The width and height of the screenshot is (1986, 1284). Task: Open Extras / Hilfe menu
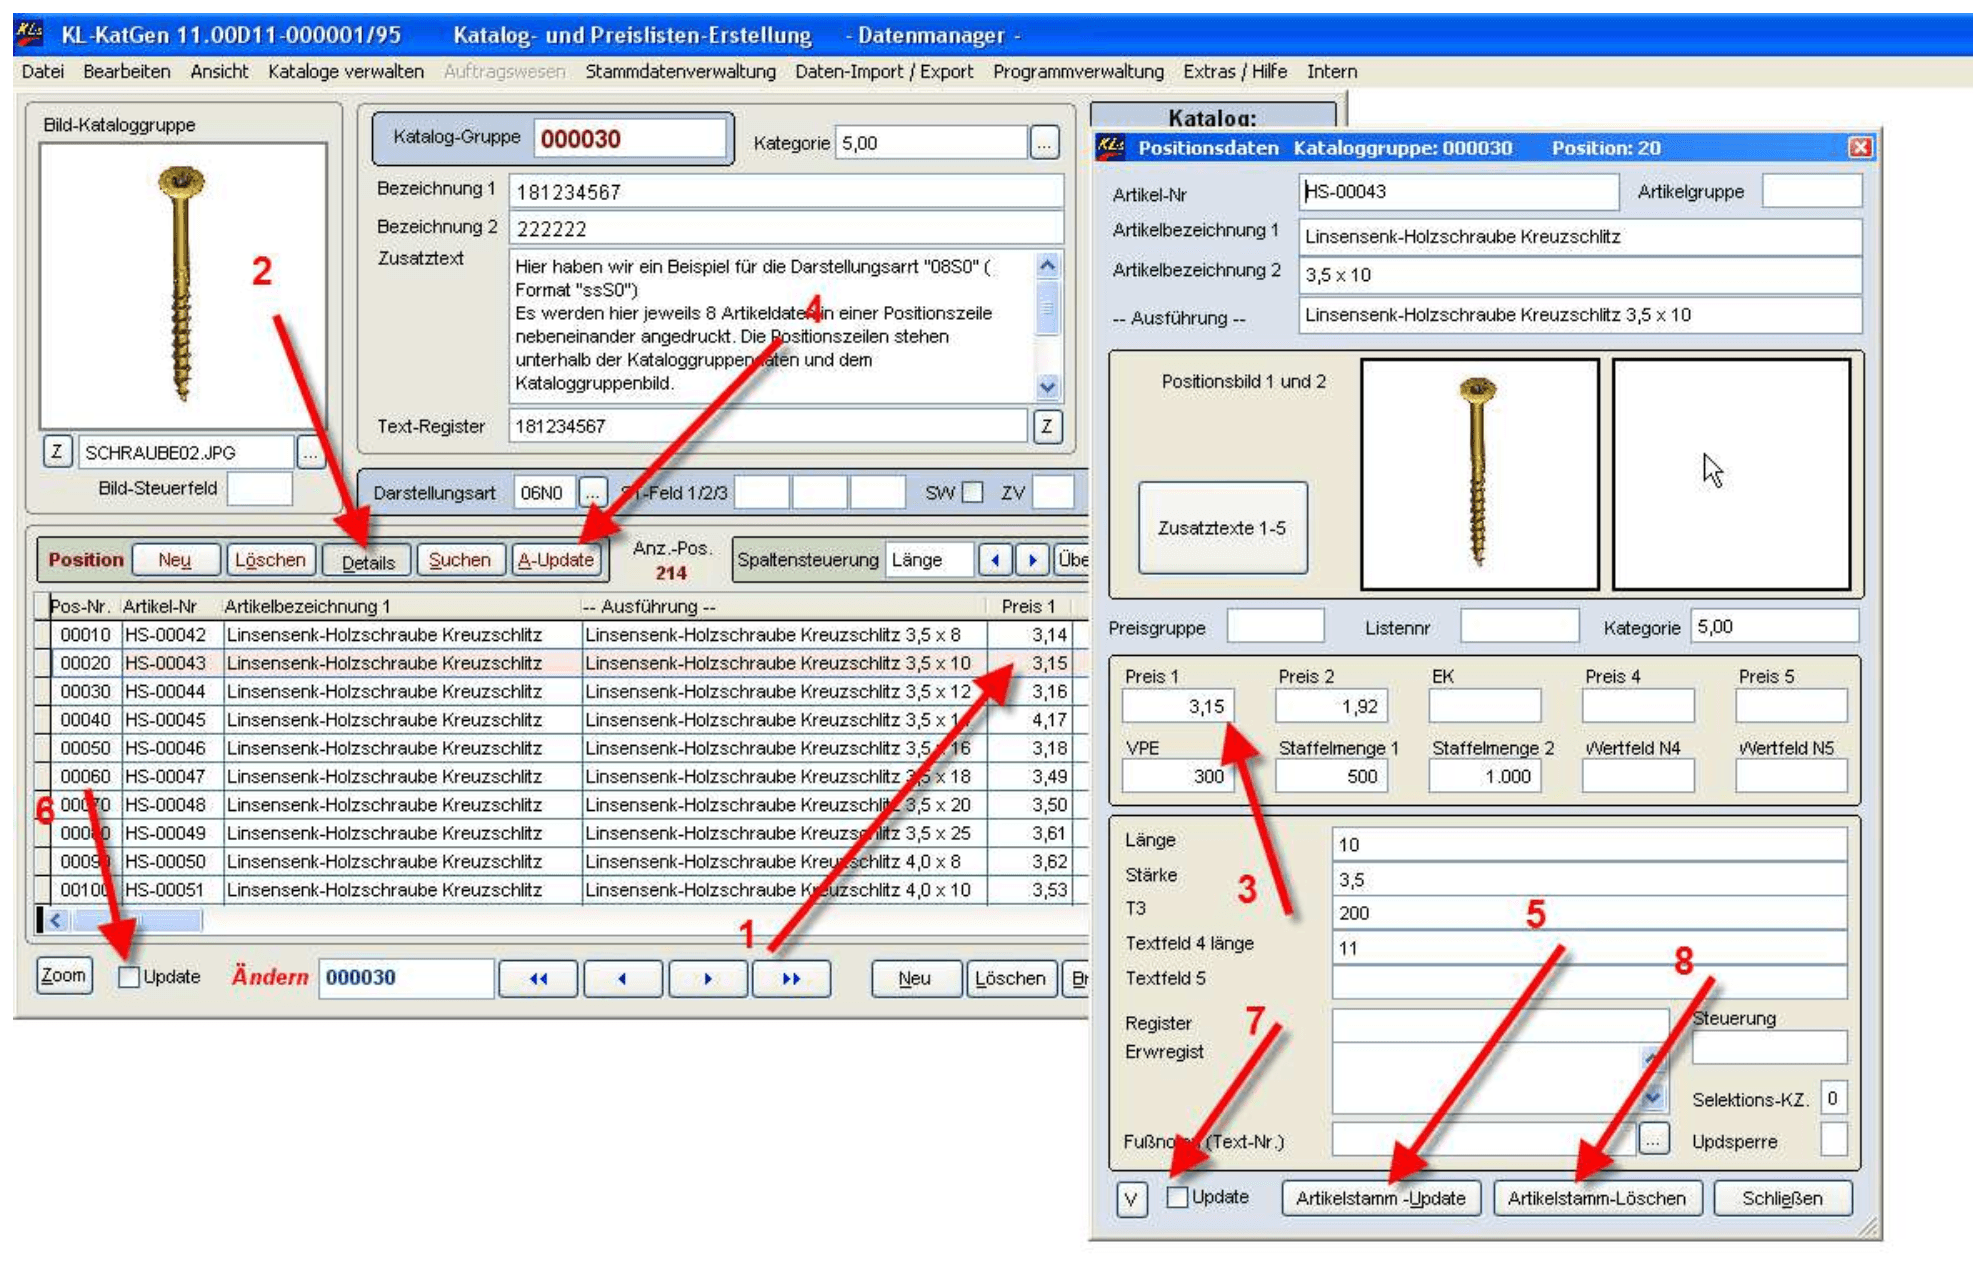click(x=1235, y=72)
